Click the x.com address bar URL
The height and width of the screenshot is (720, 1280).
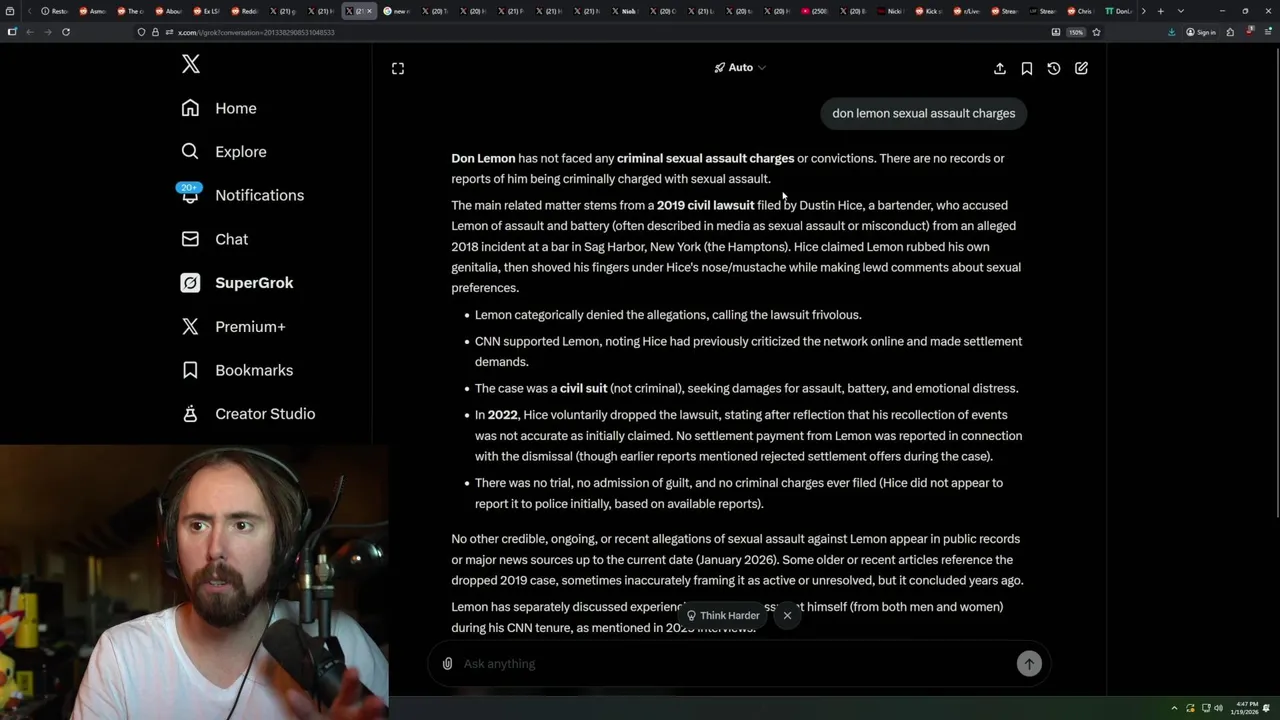256,32
